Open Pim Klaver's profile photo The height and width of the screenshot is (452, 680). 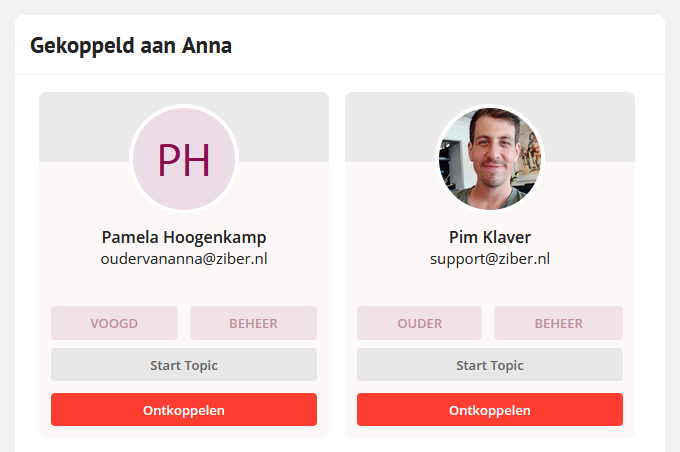[490, 159]
